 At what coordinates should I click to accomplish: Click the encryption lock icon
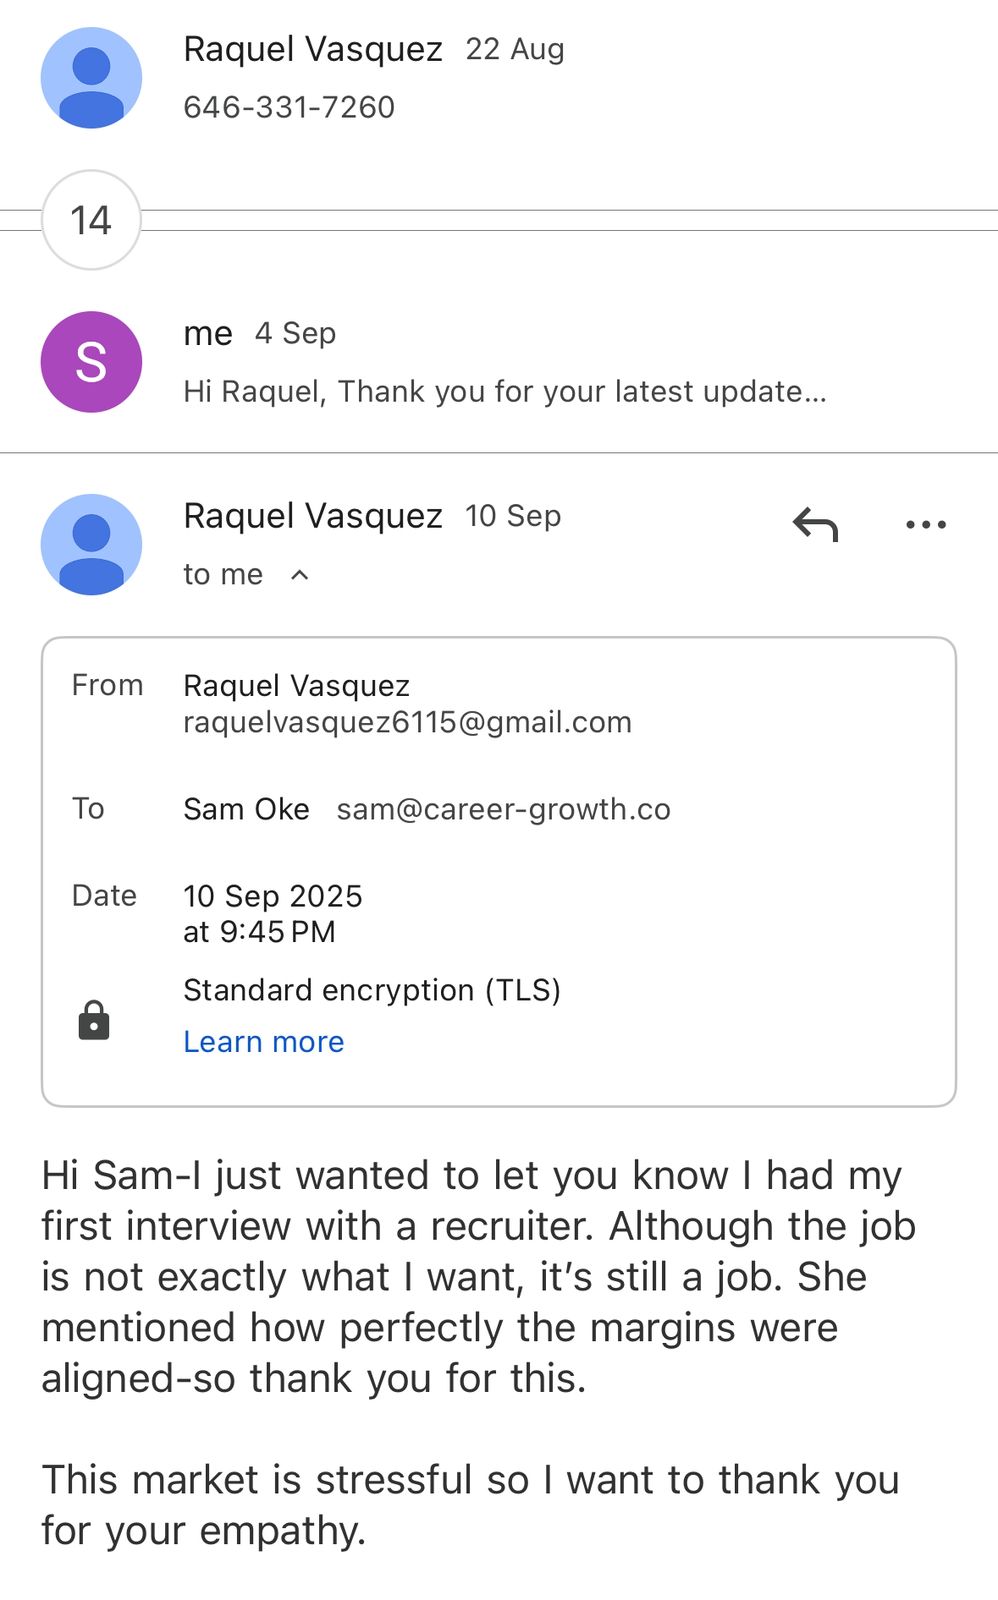click(x=94, y=1020)
